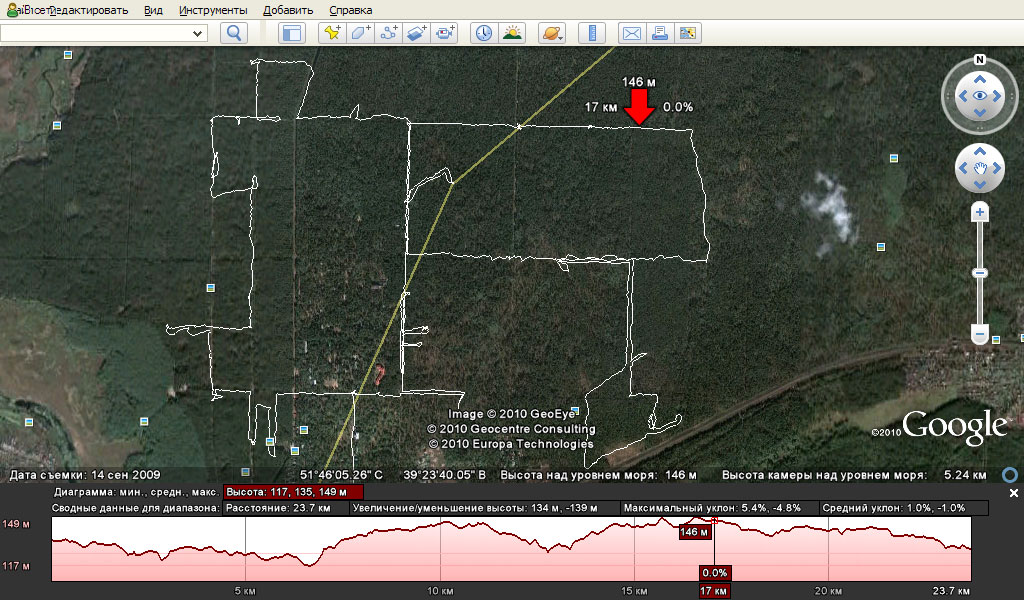The height and width of the screenshot is (600, 1024).
Task: Toggle sunlight across the landscape
Action: tap(512, 33)
